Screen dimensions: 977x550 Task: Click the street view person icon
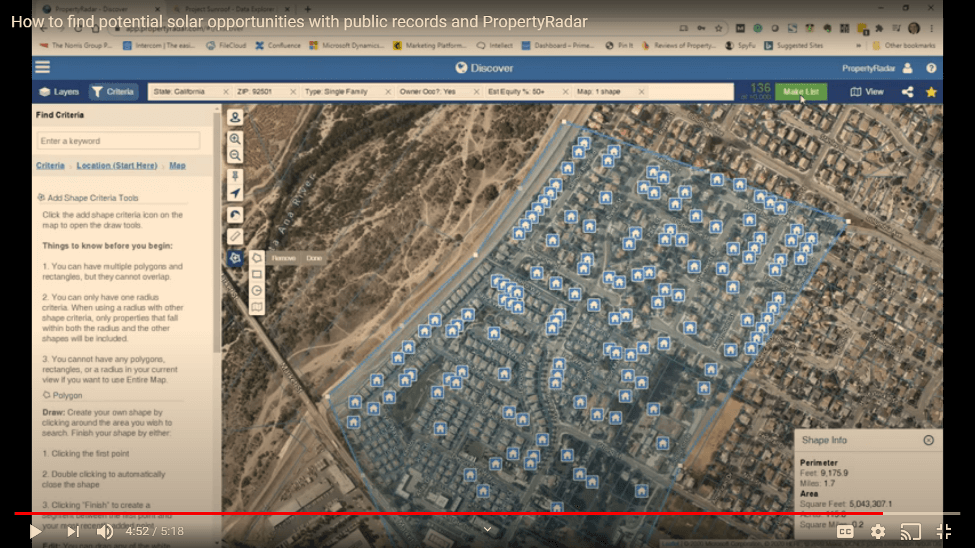[x=235, y=117]
